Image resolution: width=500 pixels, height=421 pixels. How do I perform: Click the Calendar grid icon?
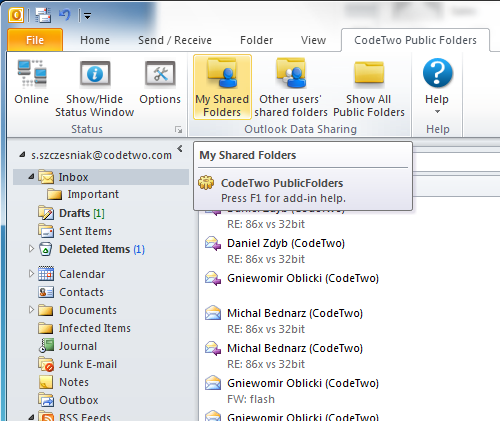46,274
